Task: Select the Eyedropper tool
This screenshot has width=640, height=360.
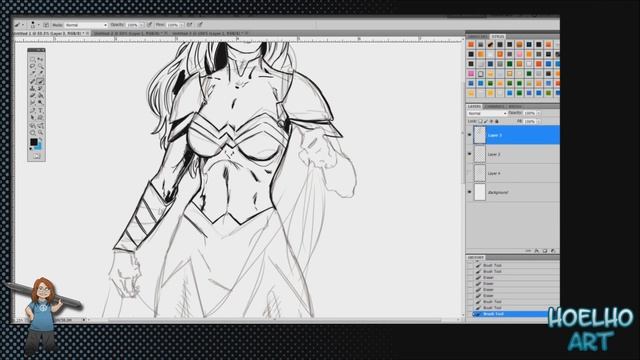Action: (40, 73)
